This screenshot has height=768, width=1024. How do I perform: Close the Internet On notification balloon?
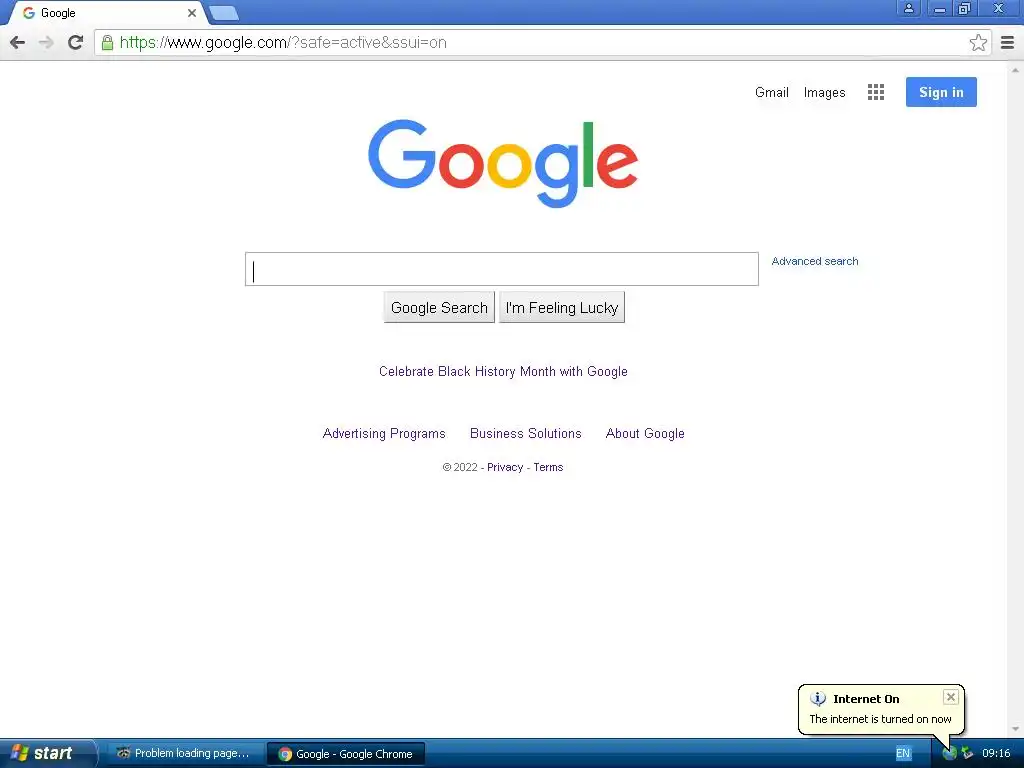(x=951, y=697)
